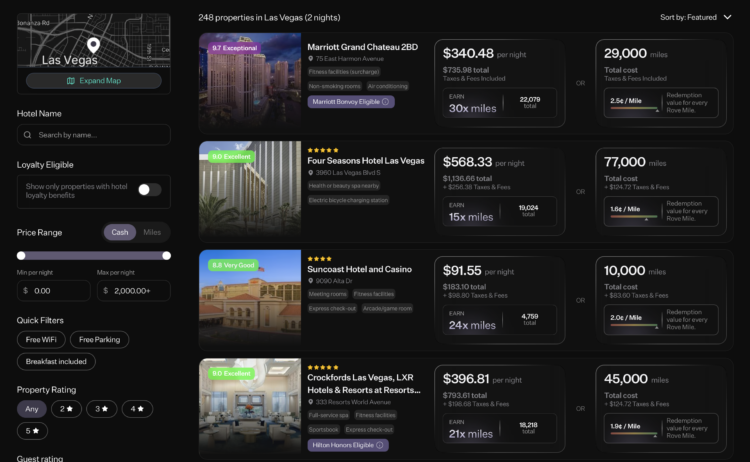The height and width of the screenshot is (462, 750).
Task: Click the map location pin marker
Action: pos(93,45)
